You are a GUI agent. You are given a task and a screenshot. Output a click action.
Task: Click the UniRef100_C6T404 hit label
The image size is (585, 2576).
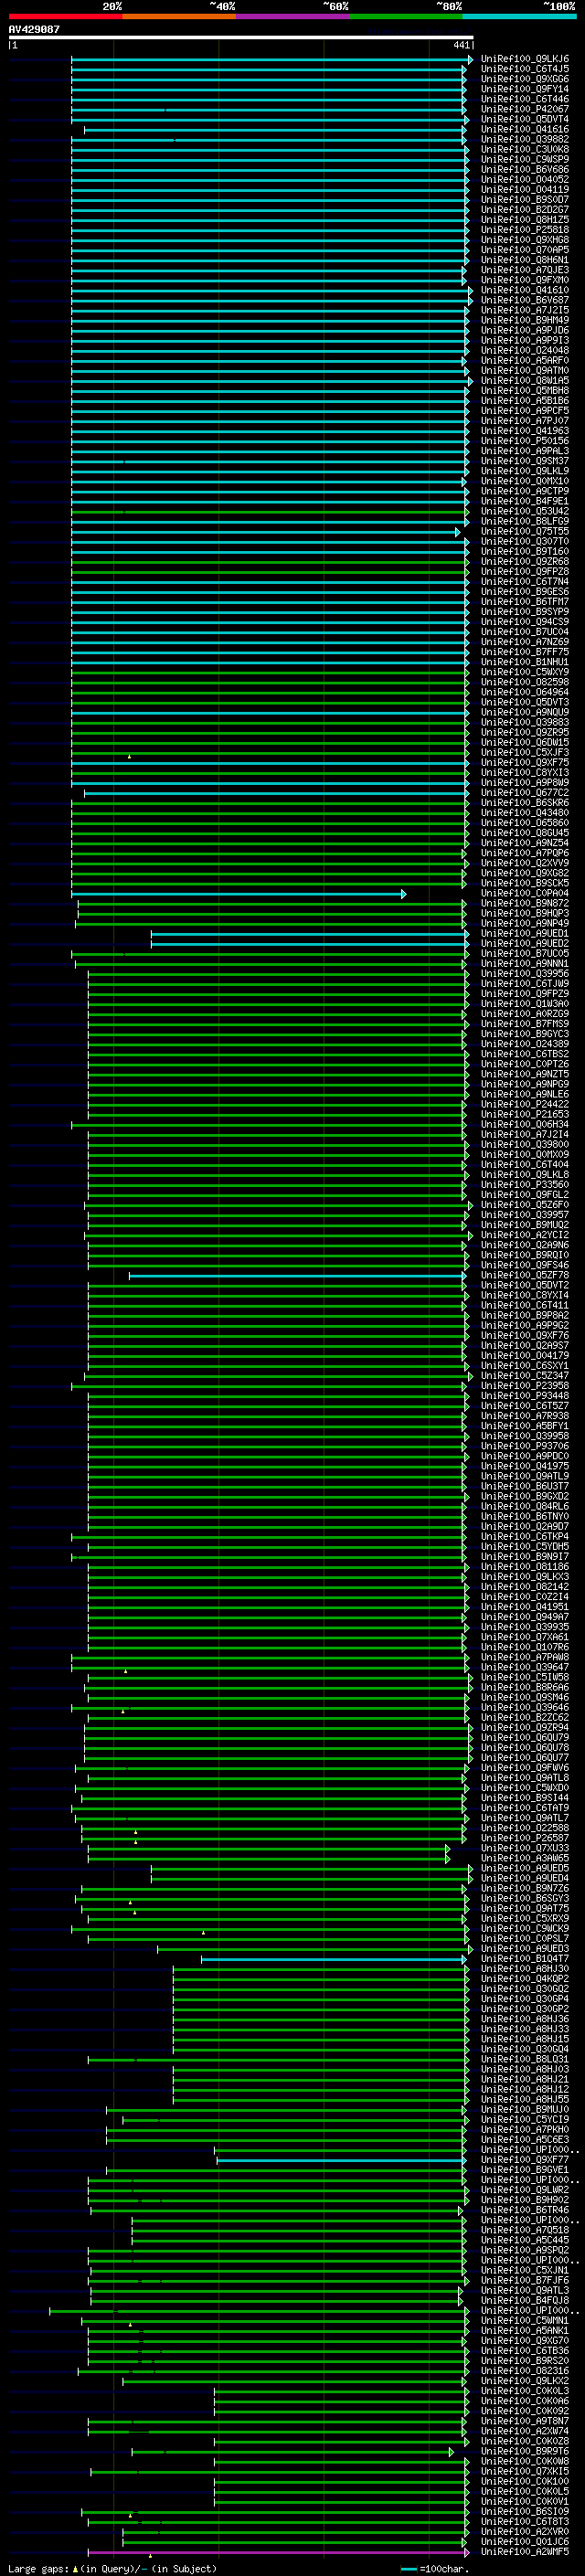(x=525, y=1164)
